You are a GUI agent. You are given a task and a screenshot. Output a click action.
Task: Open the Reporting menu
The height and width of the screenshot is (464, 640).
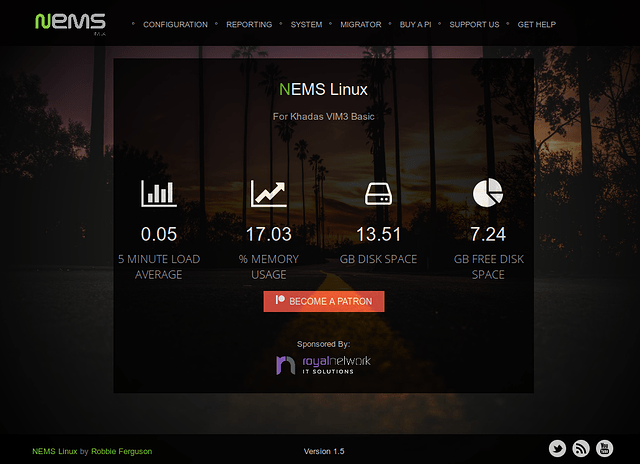point(249,24)
